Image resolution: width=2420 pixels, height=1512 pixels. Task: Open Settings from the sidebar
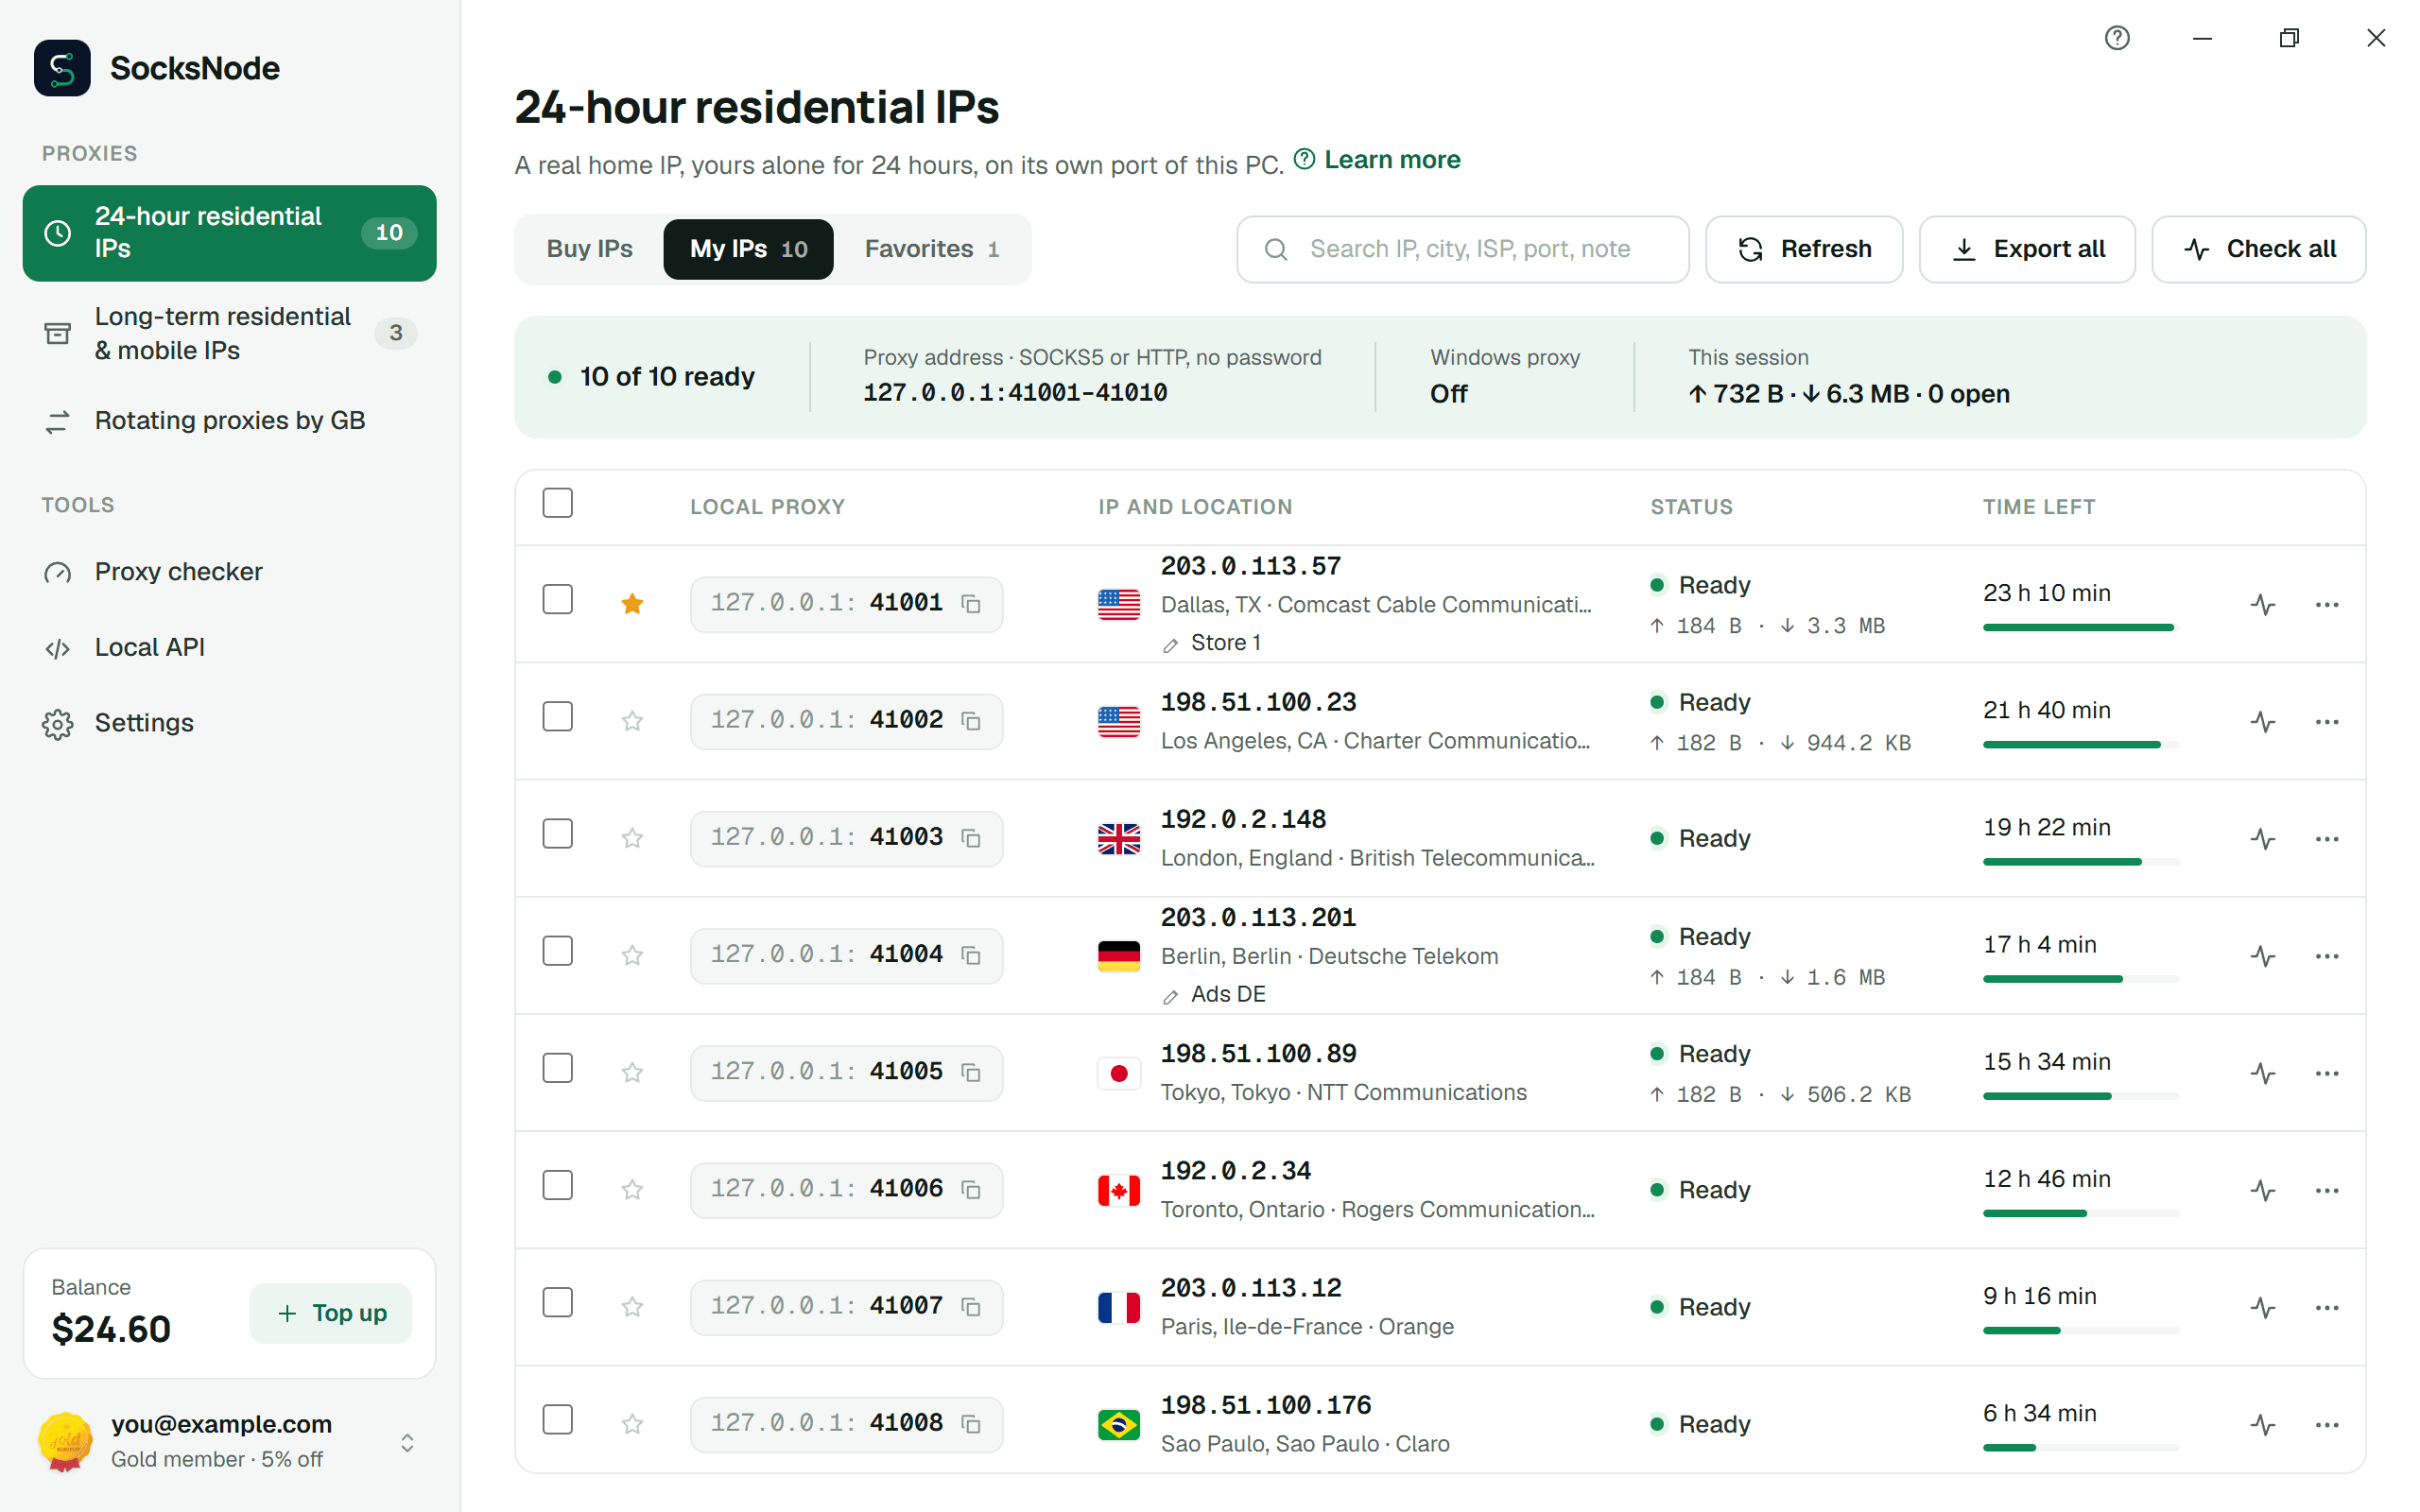229,722
